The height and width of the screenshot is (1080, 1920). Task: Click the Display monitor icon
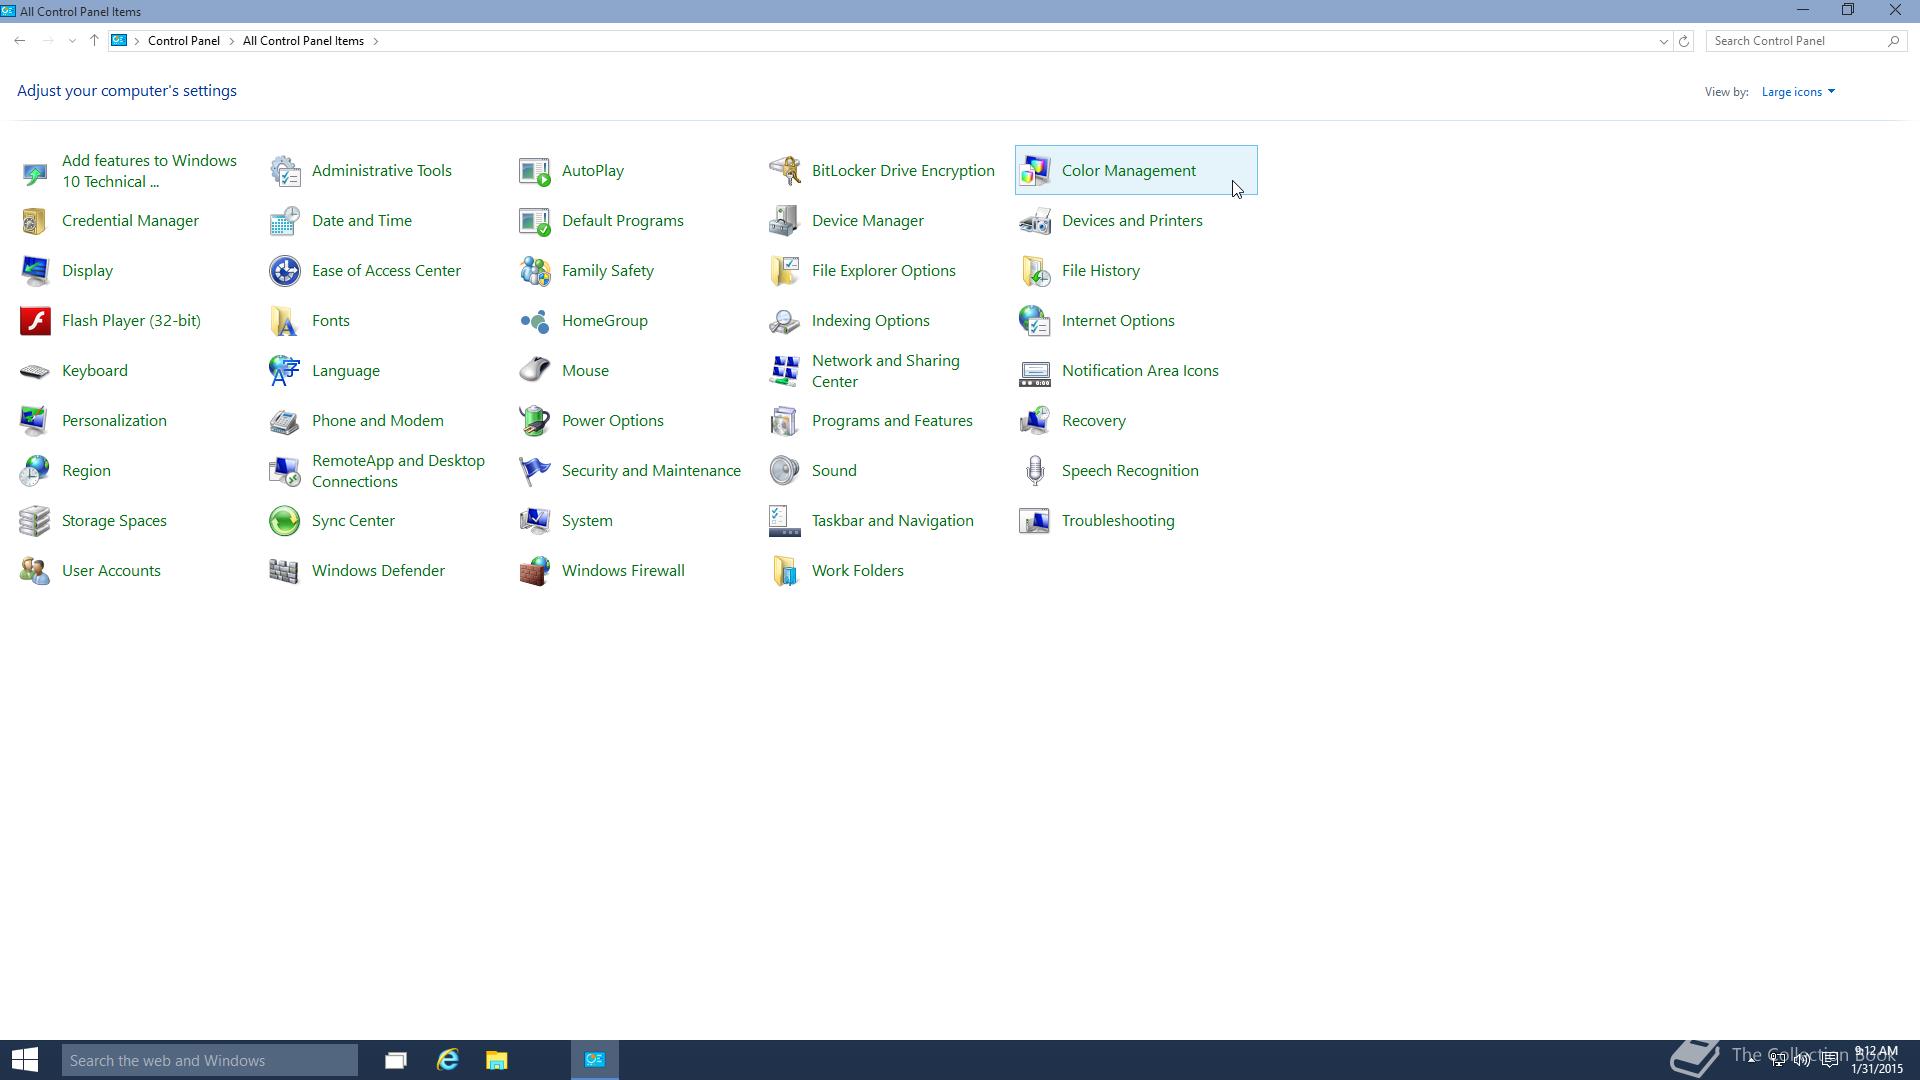pos(35,271)
